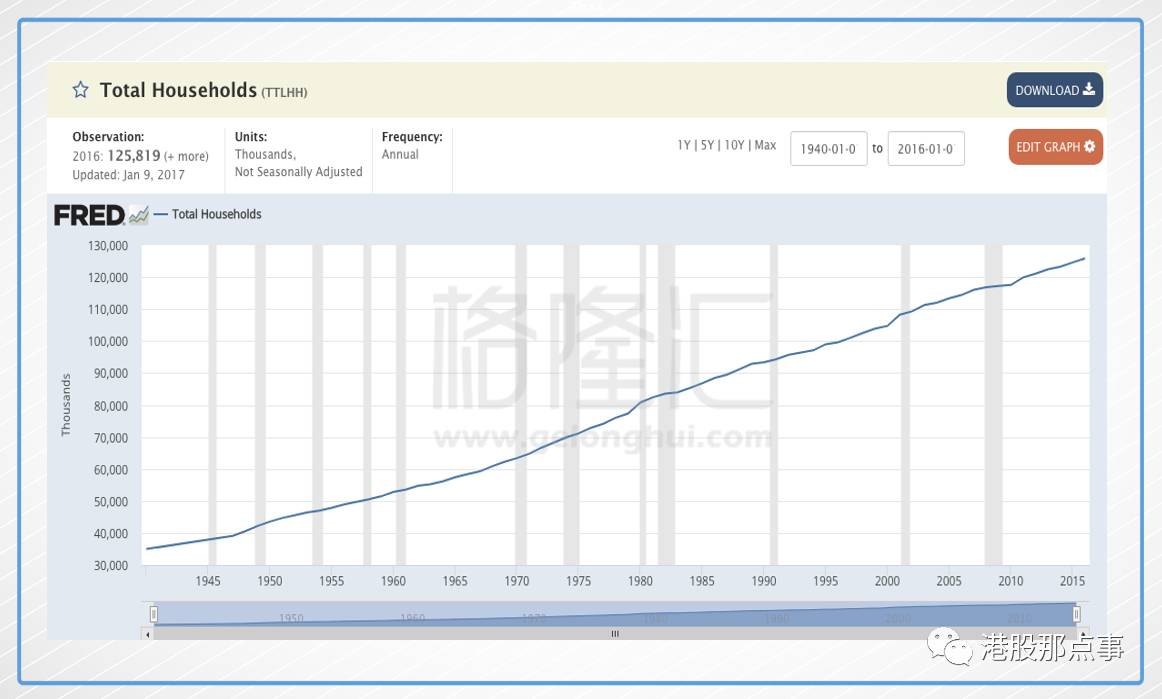Click the favorite star icon beside Total Households
The image size is (1162, 699).
tap(80, 90)
